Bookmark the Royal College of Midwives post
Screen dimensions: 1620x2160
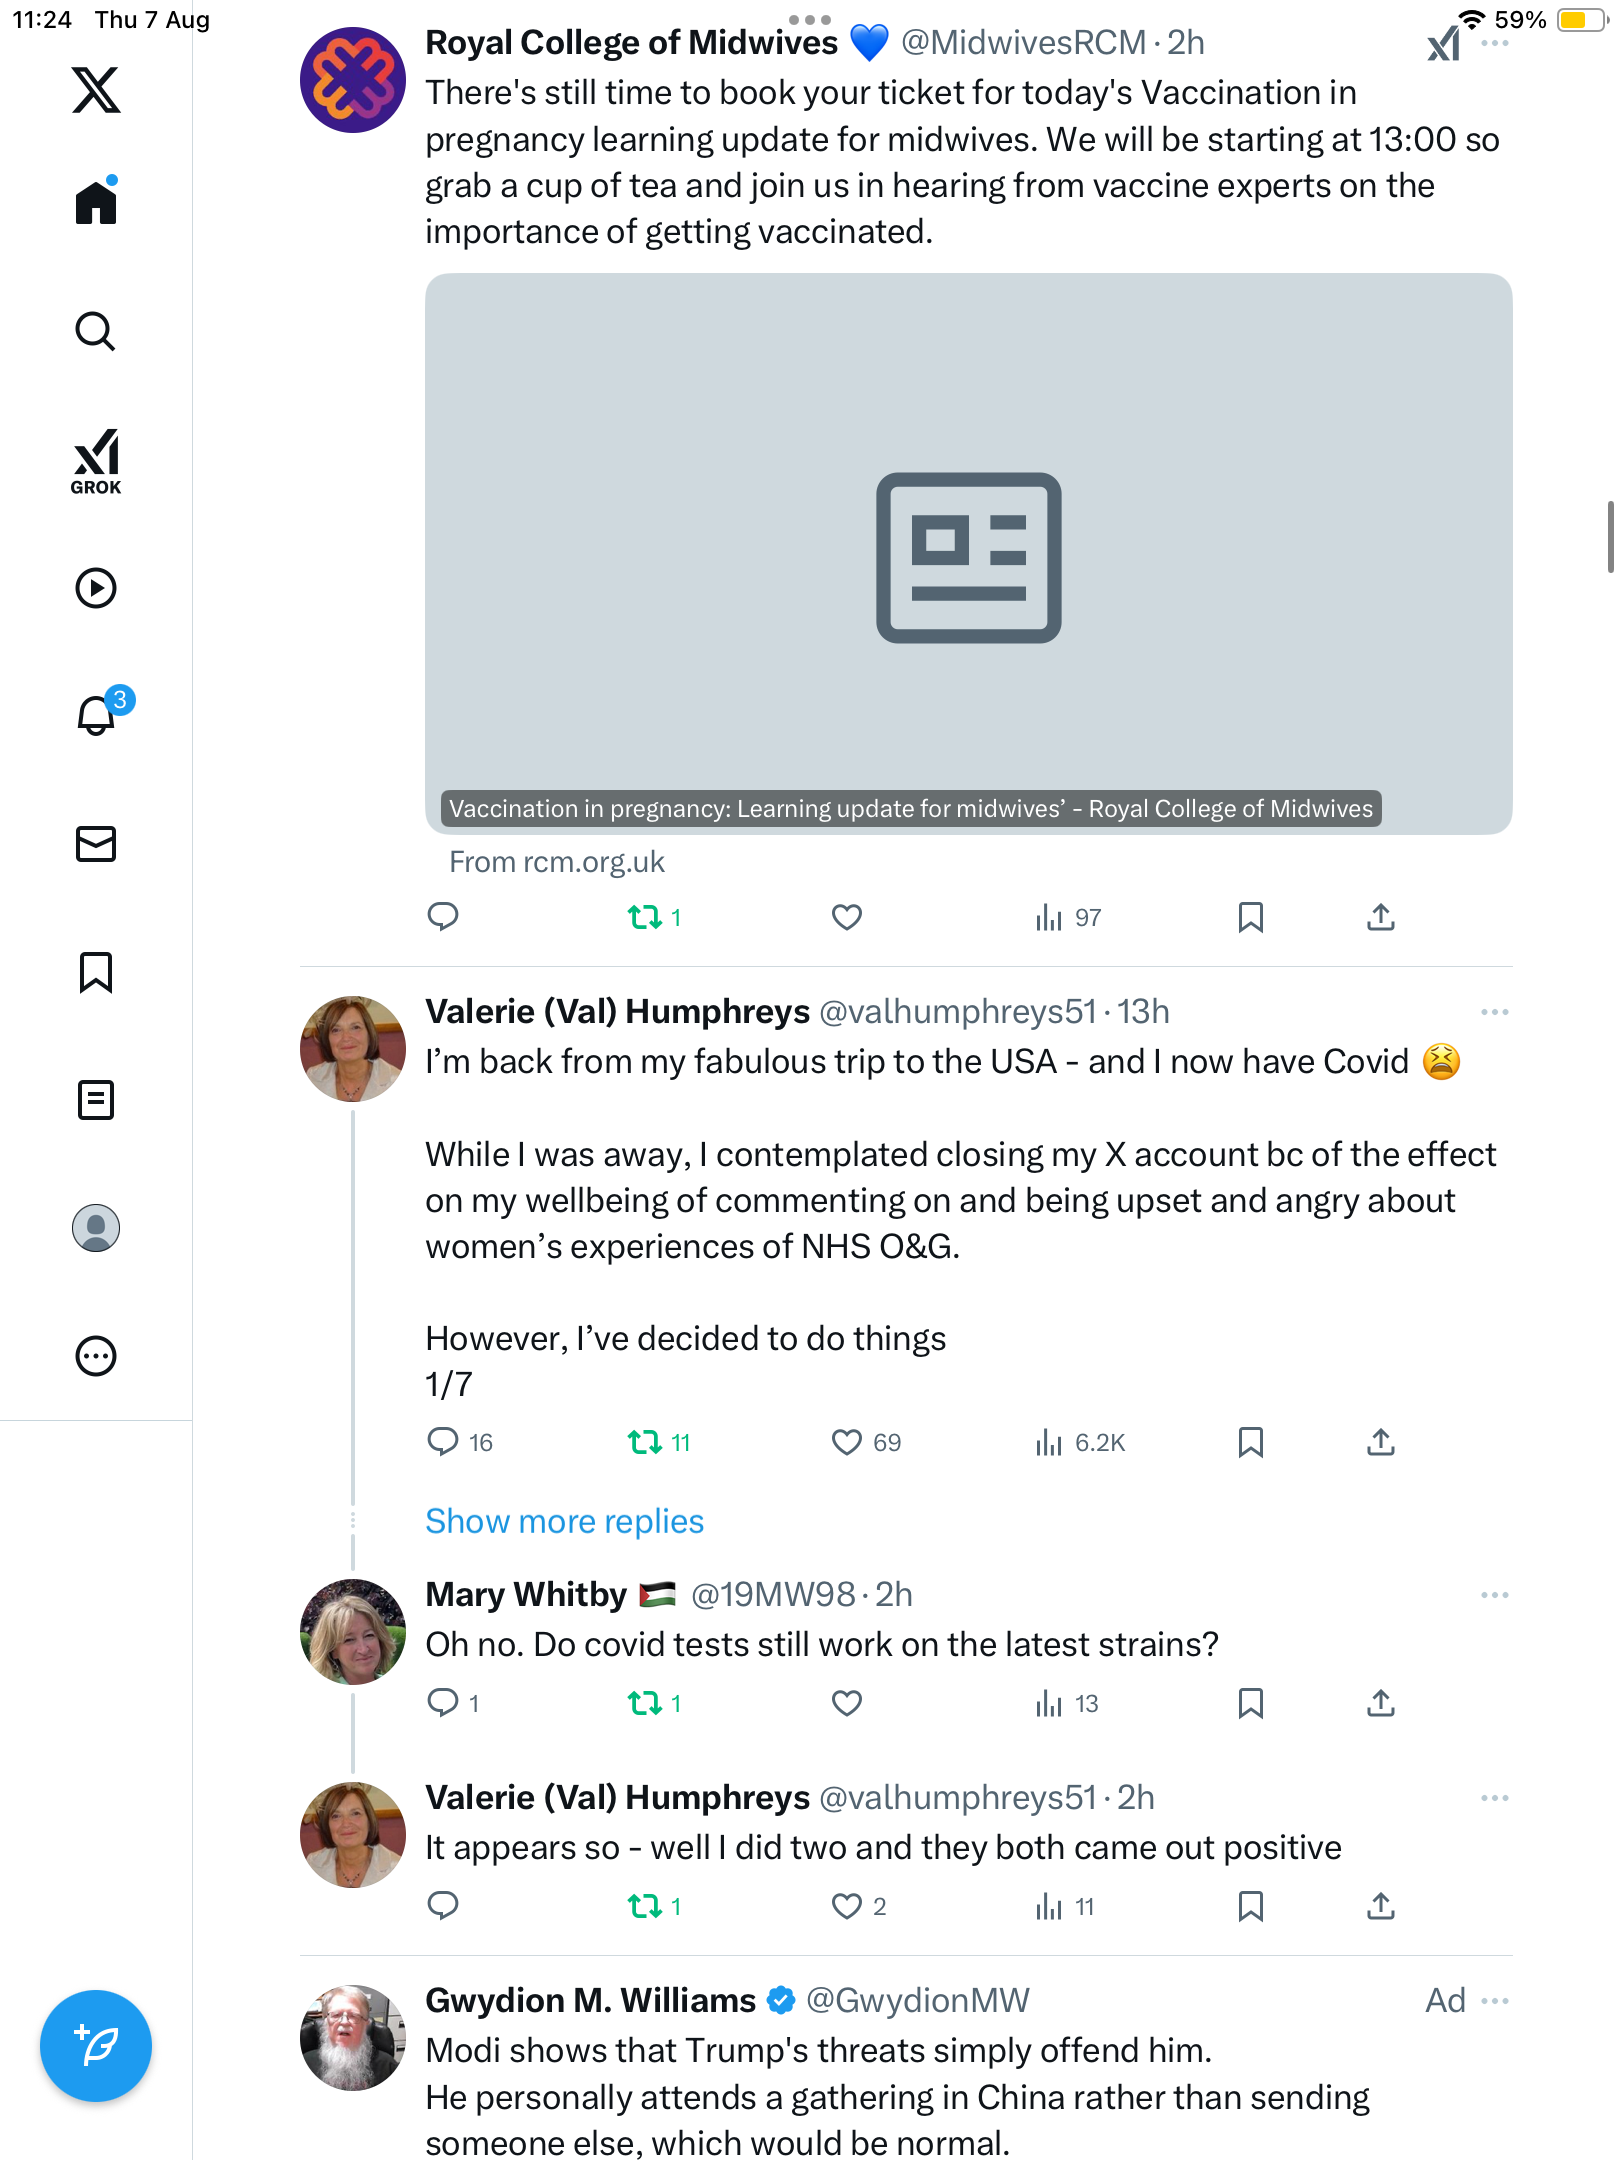(1250, 917)
